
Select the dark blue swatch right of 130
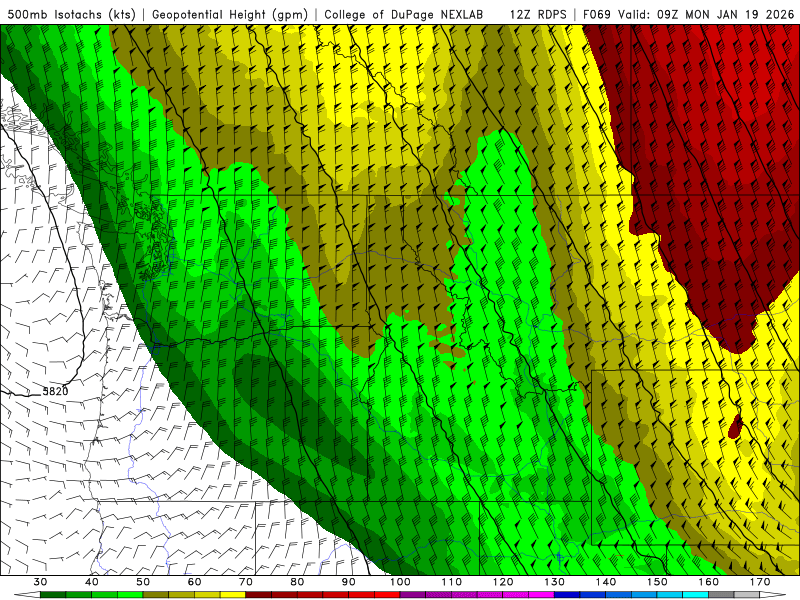pyautogui.click(x=567, y=595)
